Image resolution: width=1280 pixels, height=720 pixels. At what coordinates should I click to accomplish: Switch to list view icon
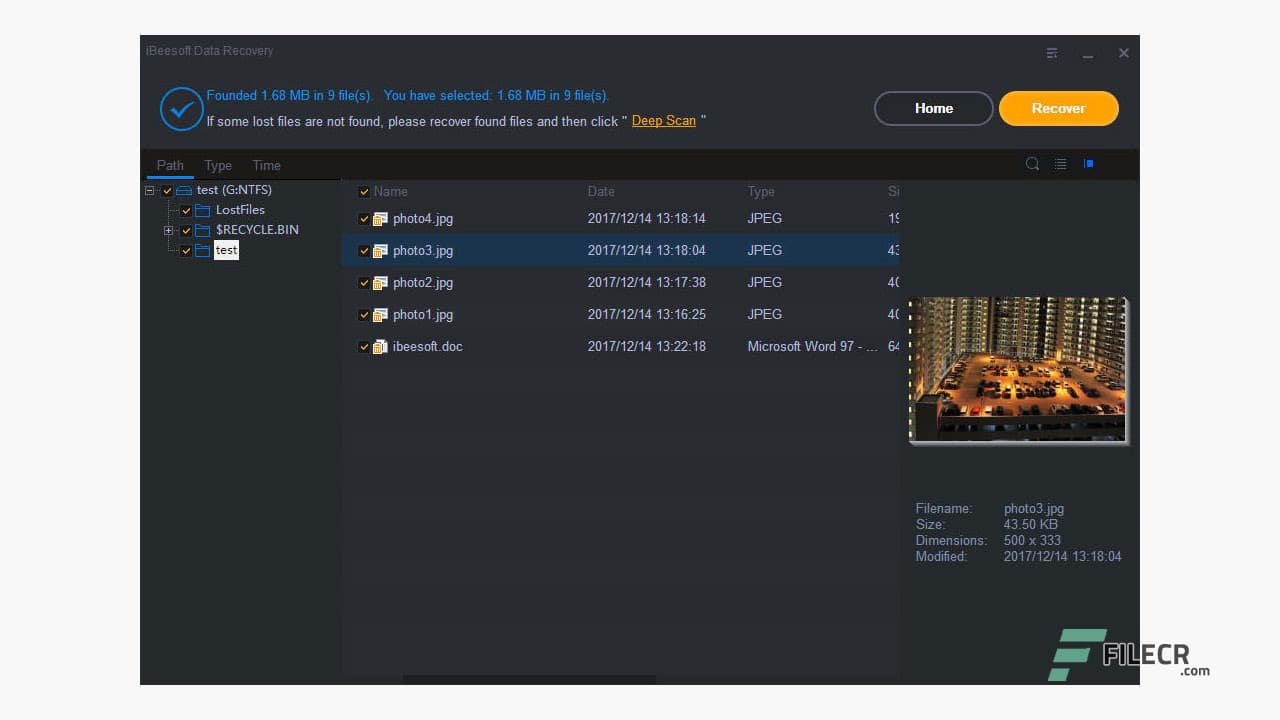(1060, 164)
